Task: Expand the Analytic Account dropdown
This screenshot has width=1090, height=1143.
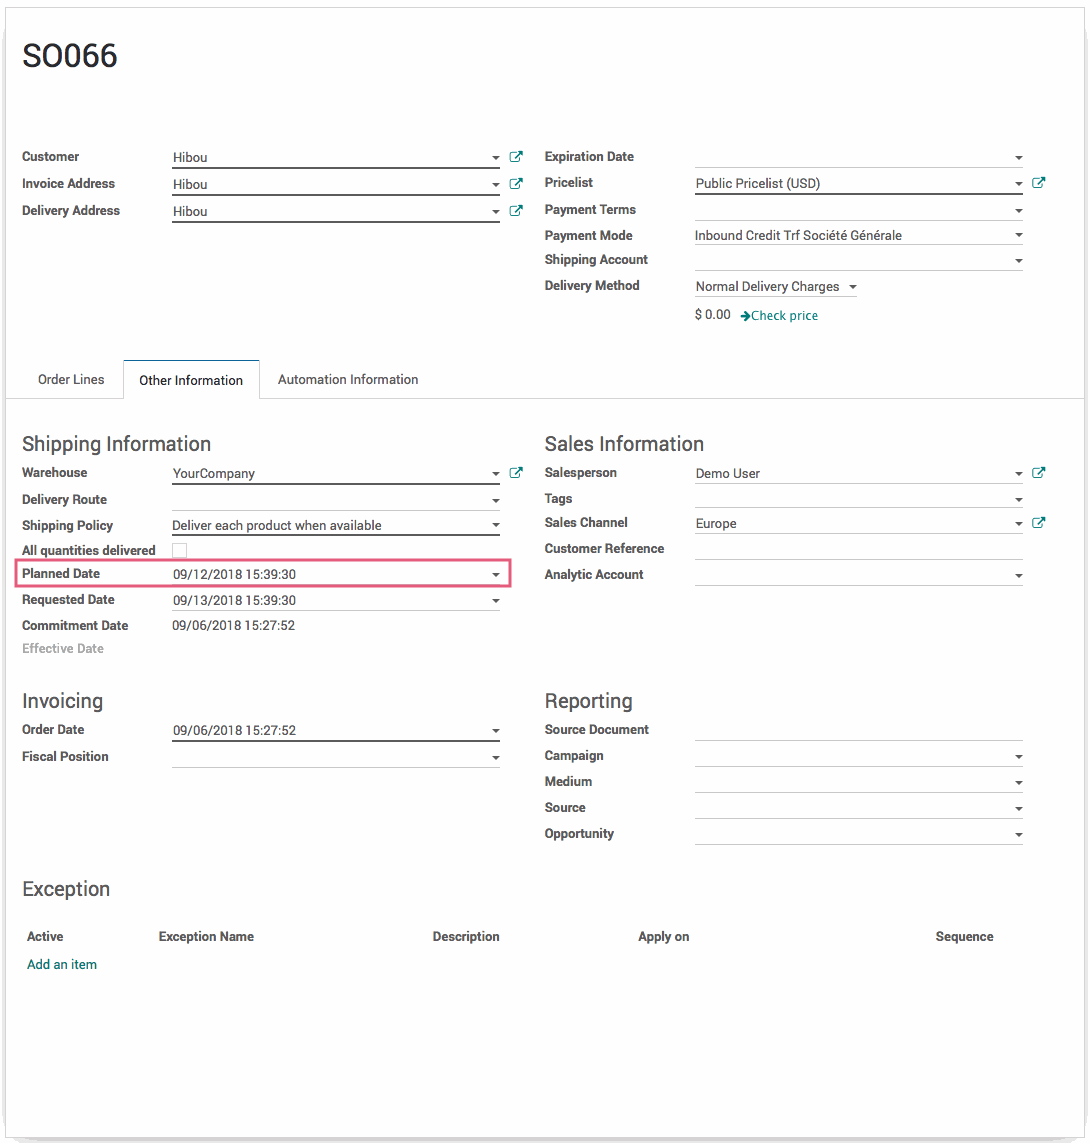Action: click(x=1019, y=575)
